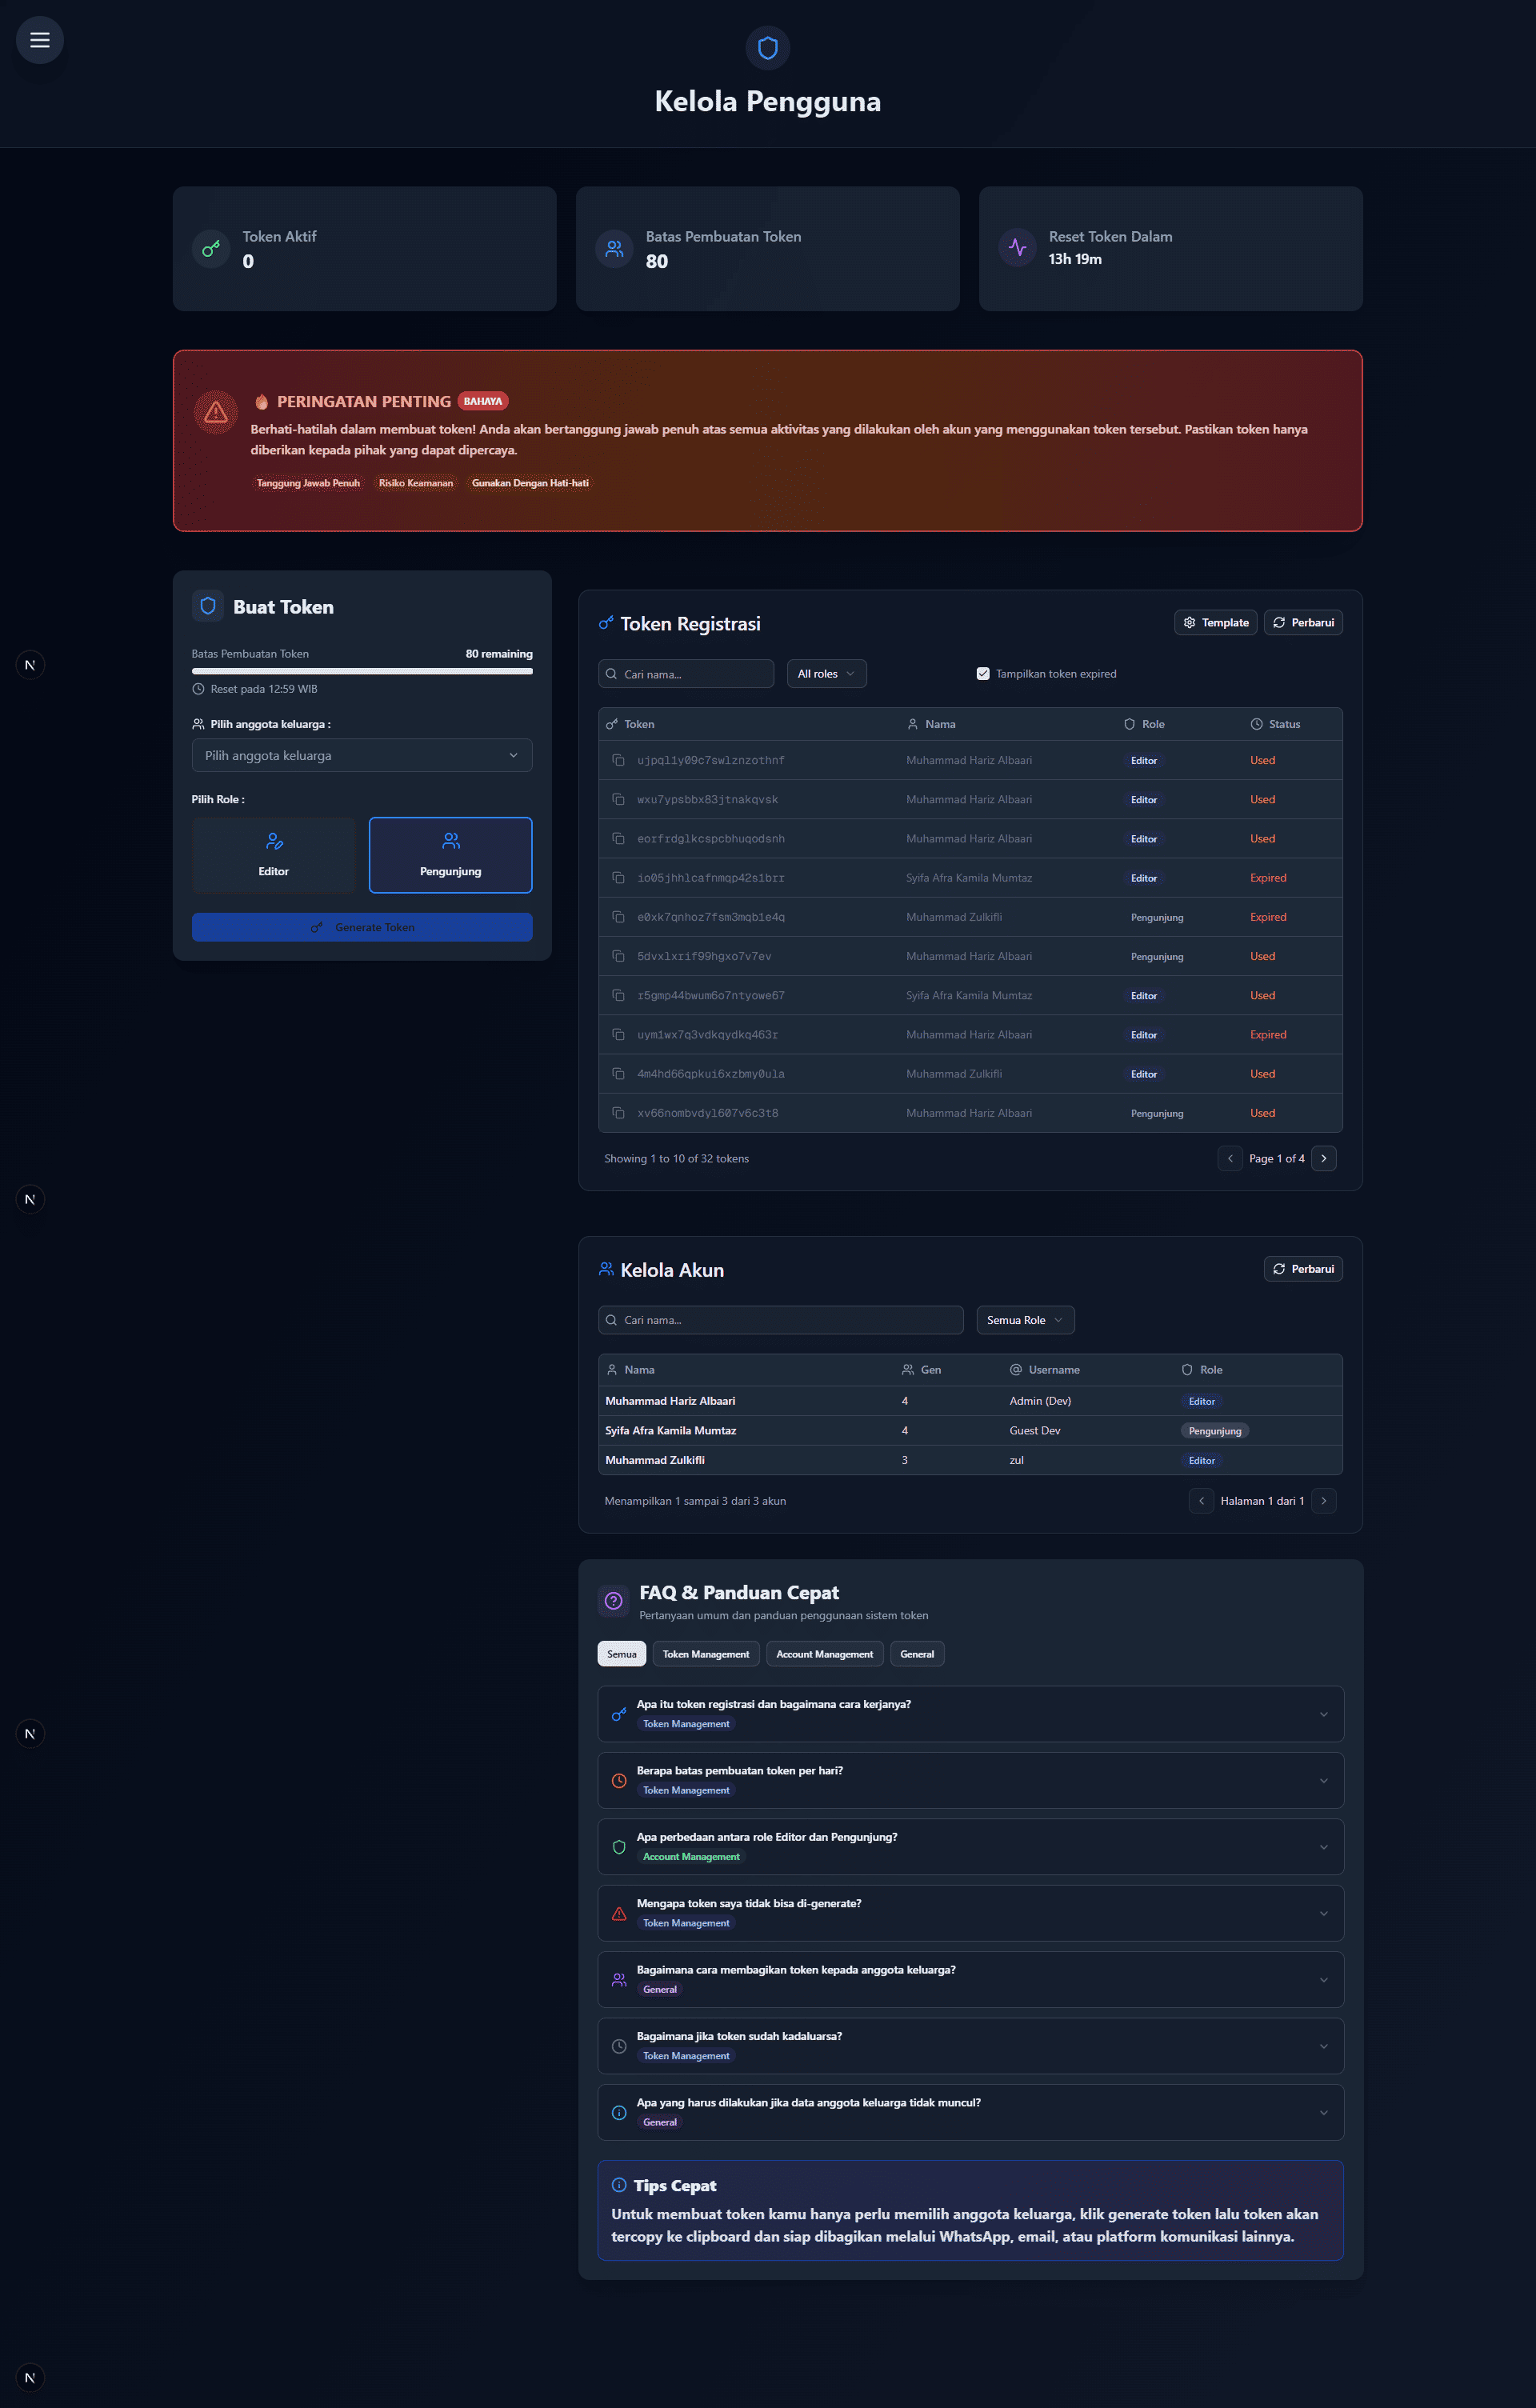
Task: Click the Admin (Dev) username cell
Action: 1040,1401
